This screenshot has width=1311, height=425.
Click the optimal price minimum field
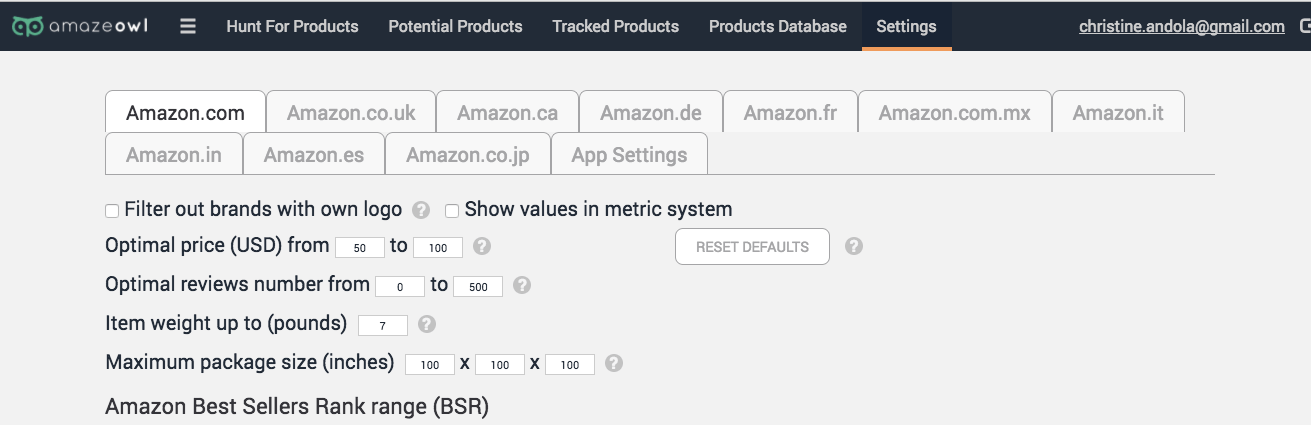click(x=360, y=247)
